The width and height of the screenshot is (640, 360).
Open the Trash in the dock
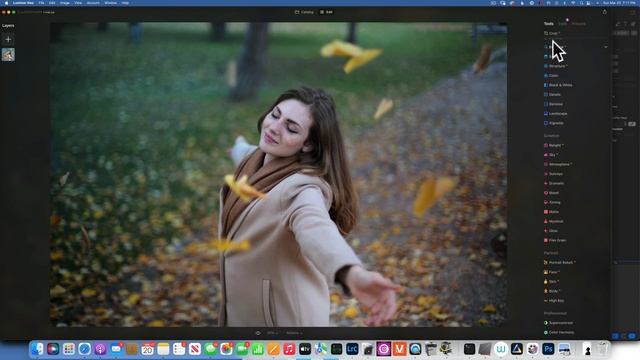603,349
